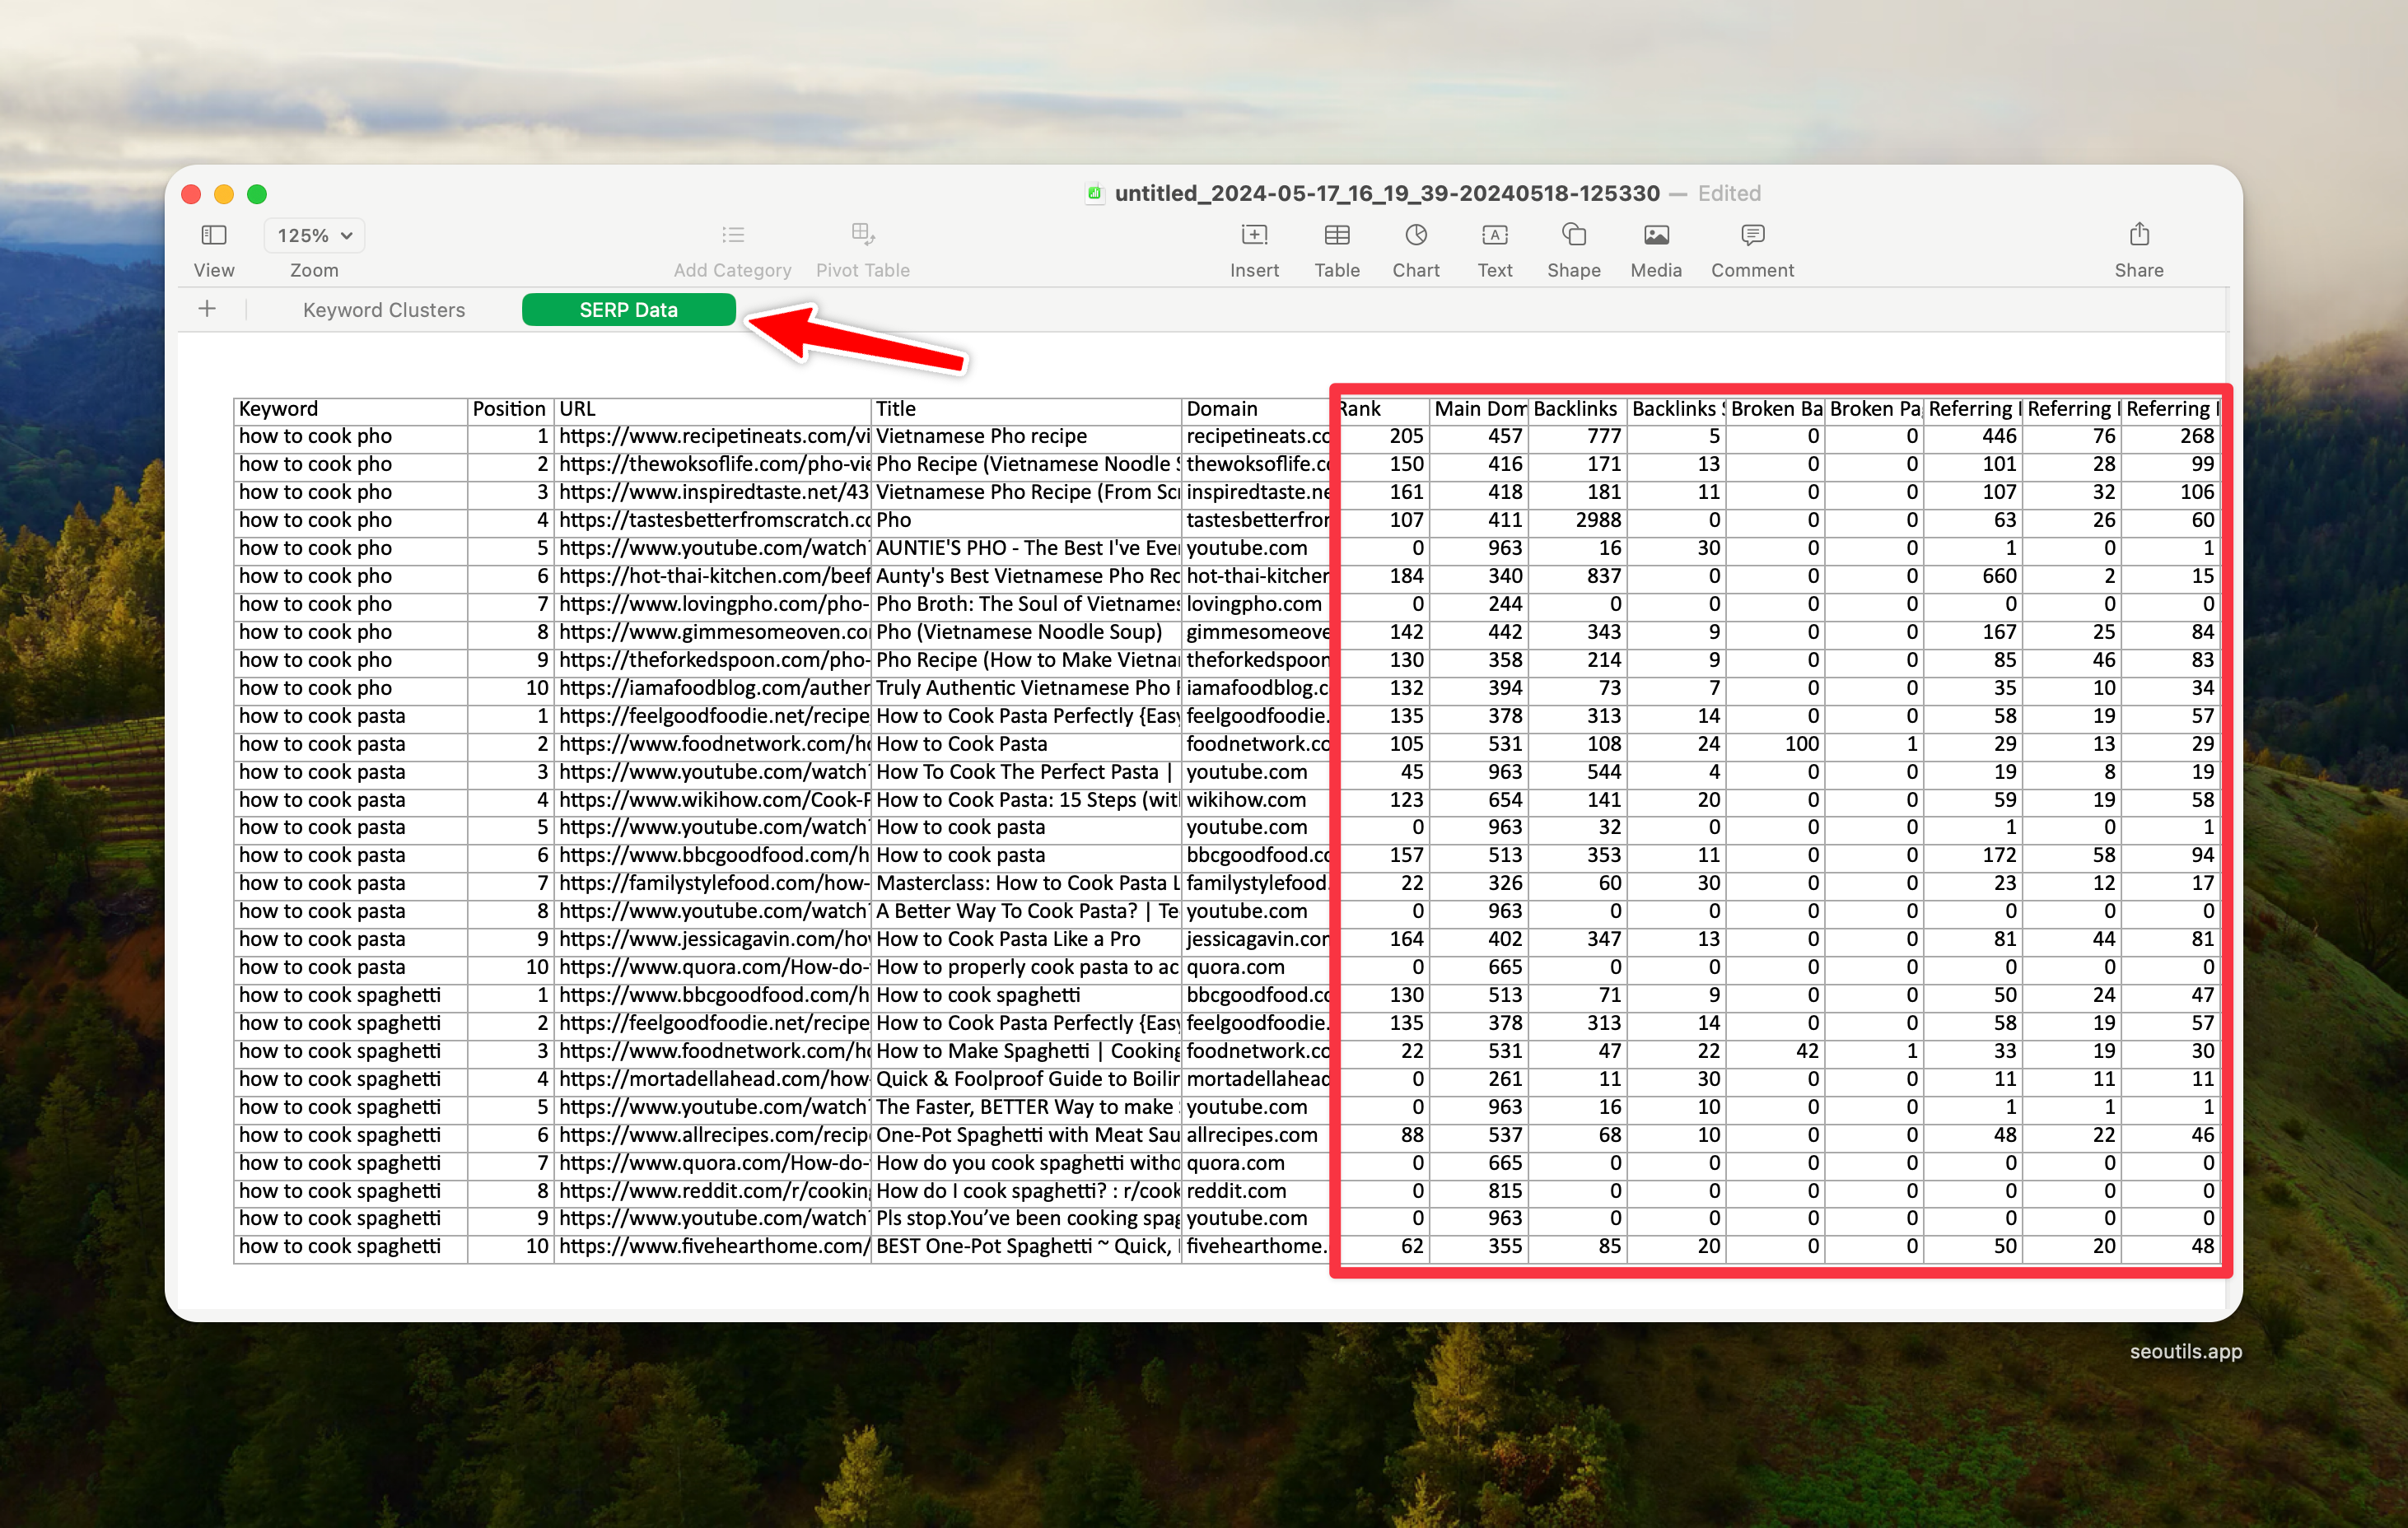The image size is (2408, 1528).
Task: Switch to the Keyword Clusters sheet tab
Action: coord(384,310)
